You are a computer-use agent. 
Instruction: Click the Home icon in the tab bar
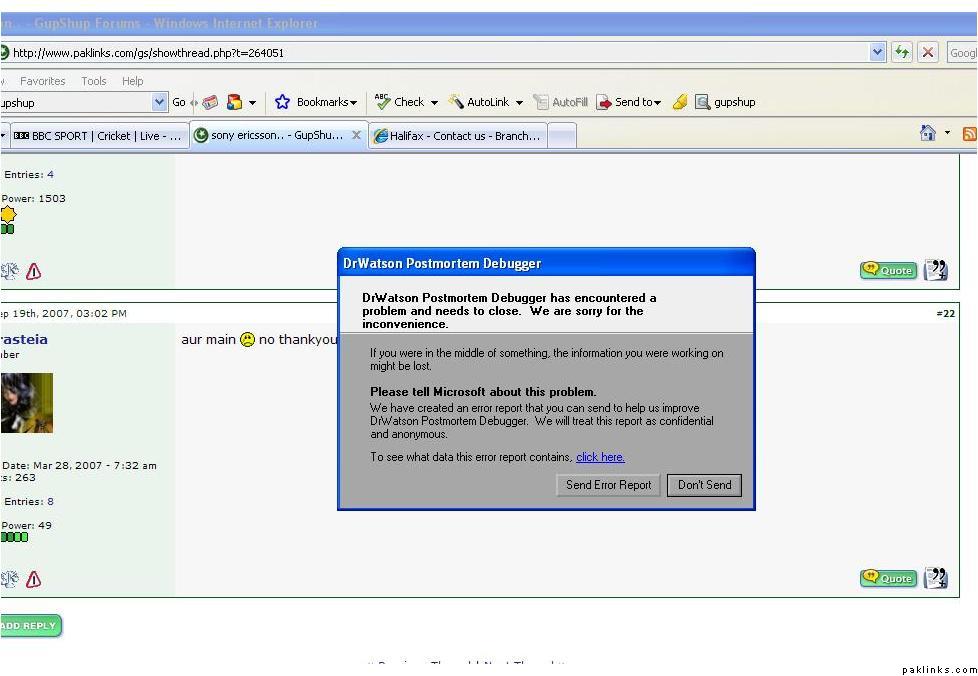click(x=928, y=134)
